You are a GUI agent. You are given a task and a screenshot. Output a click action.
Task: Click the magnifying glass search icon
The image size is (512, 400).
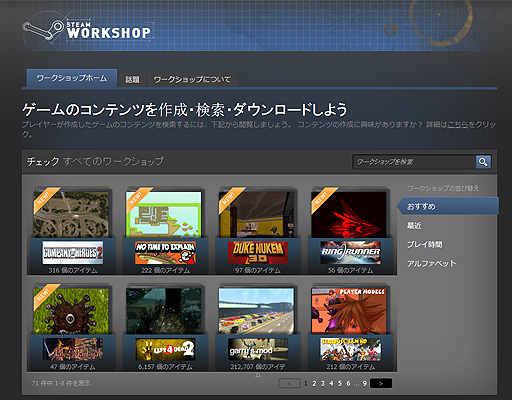483,162
